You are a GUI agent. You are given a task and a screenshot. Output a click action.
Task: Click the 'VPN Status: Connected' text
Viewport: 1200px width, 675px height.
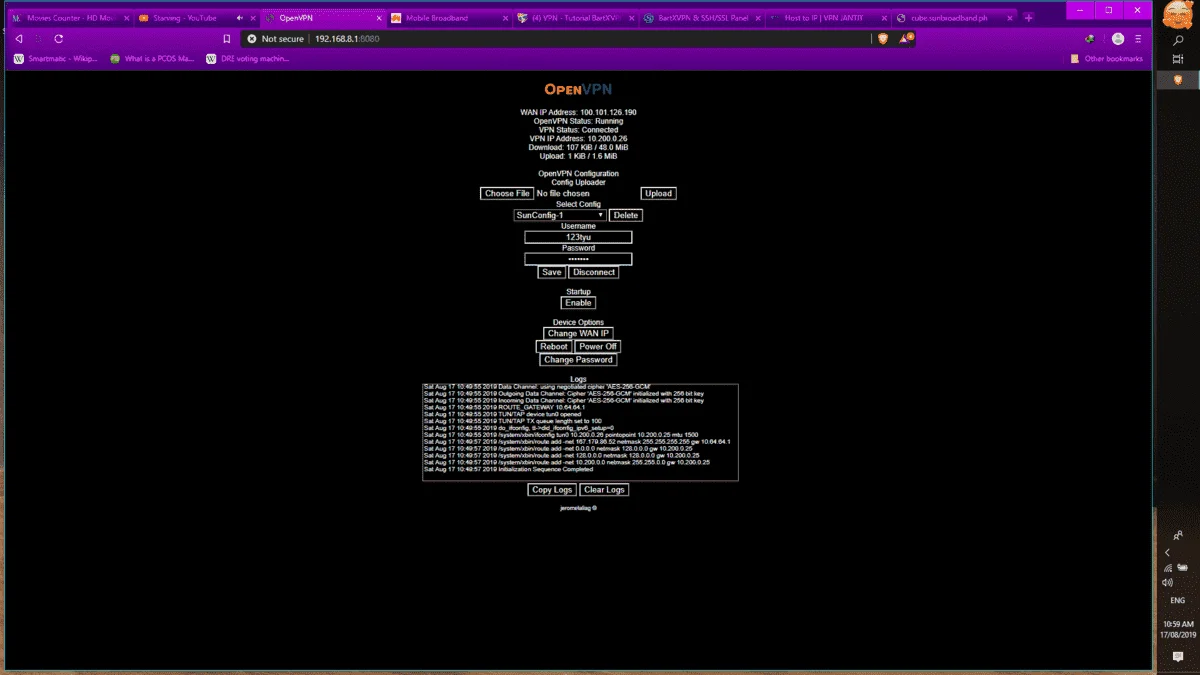(578, 130)
